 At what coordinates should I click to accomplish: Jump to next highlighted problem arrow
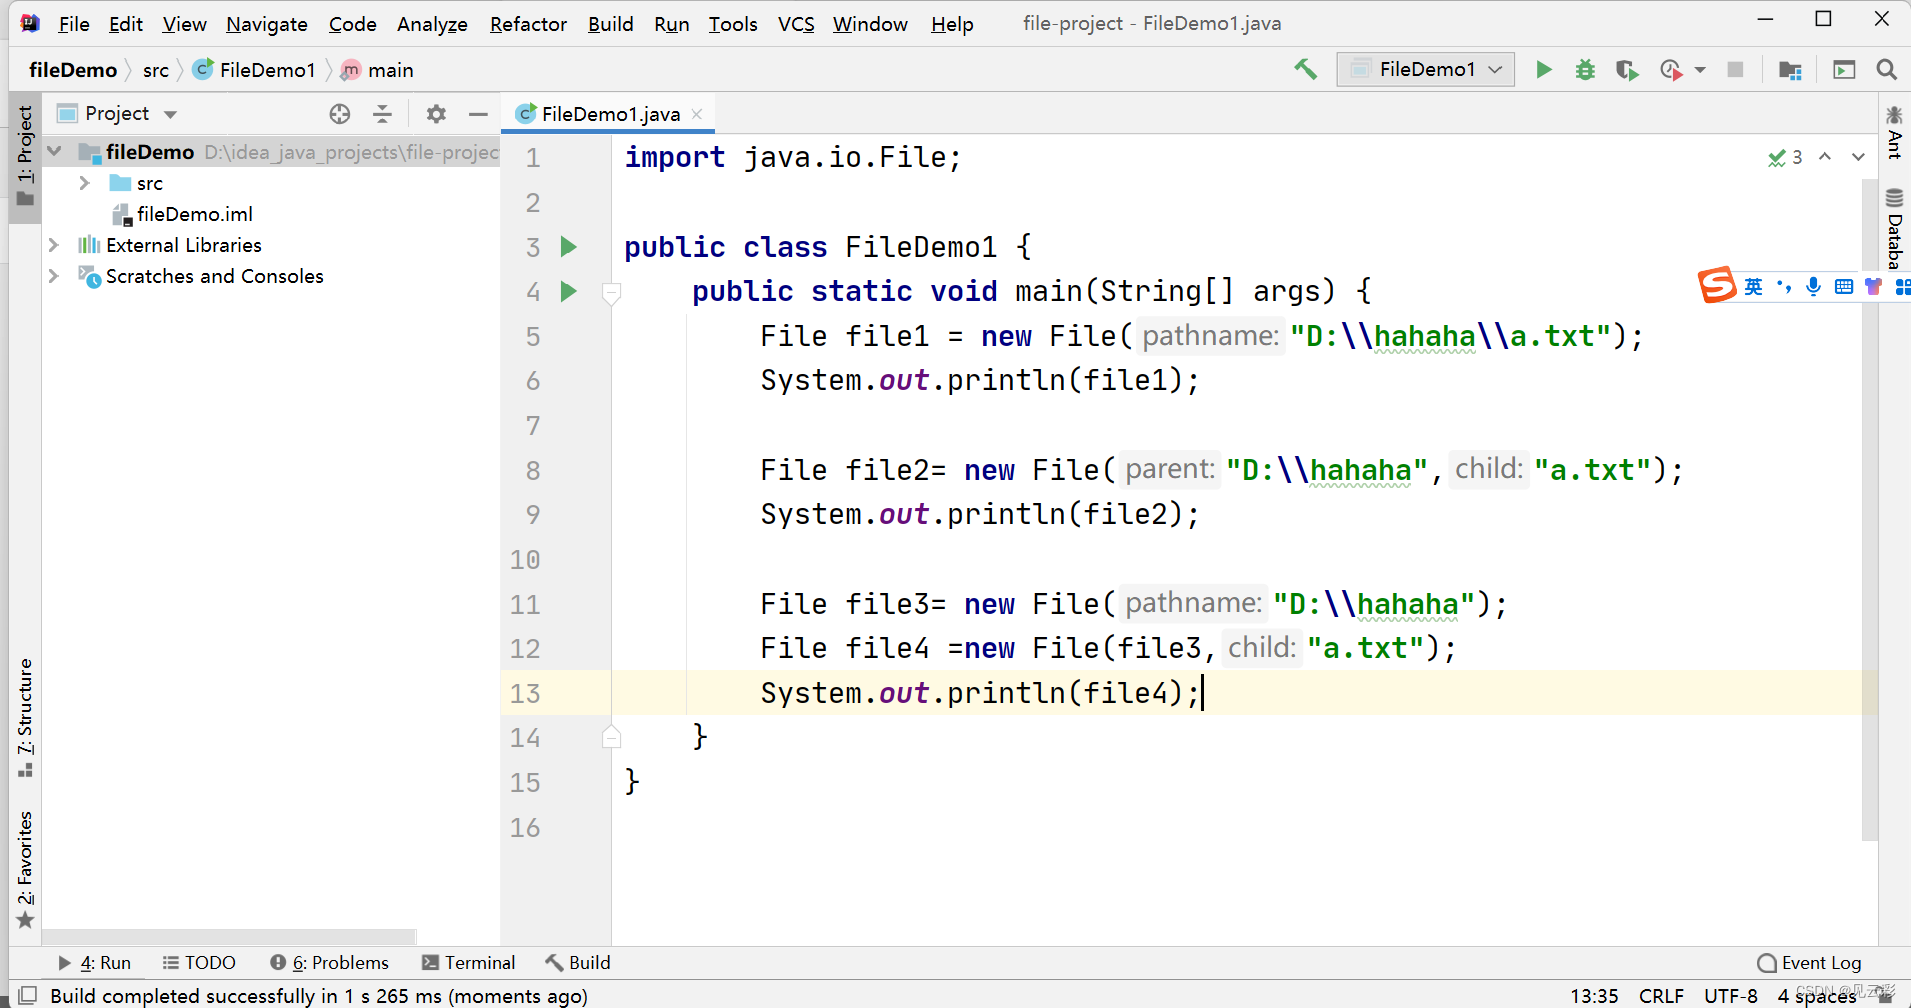point(1858,157)
